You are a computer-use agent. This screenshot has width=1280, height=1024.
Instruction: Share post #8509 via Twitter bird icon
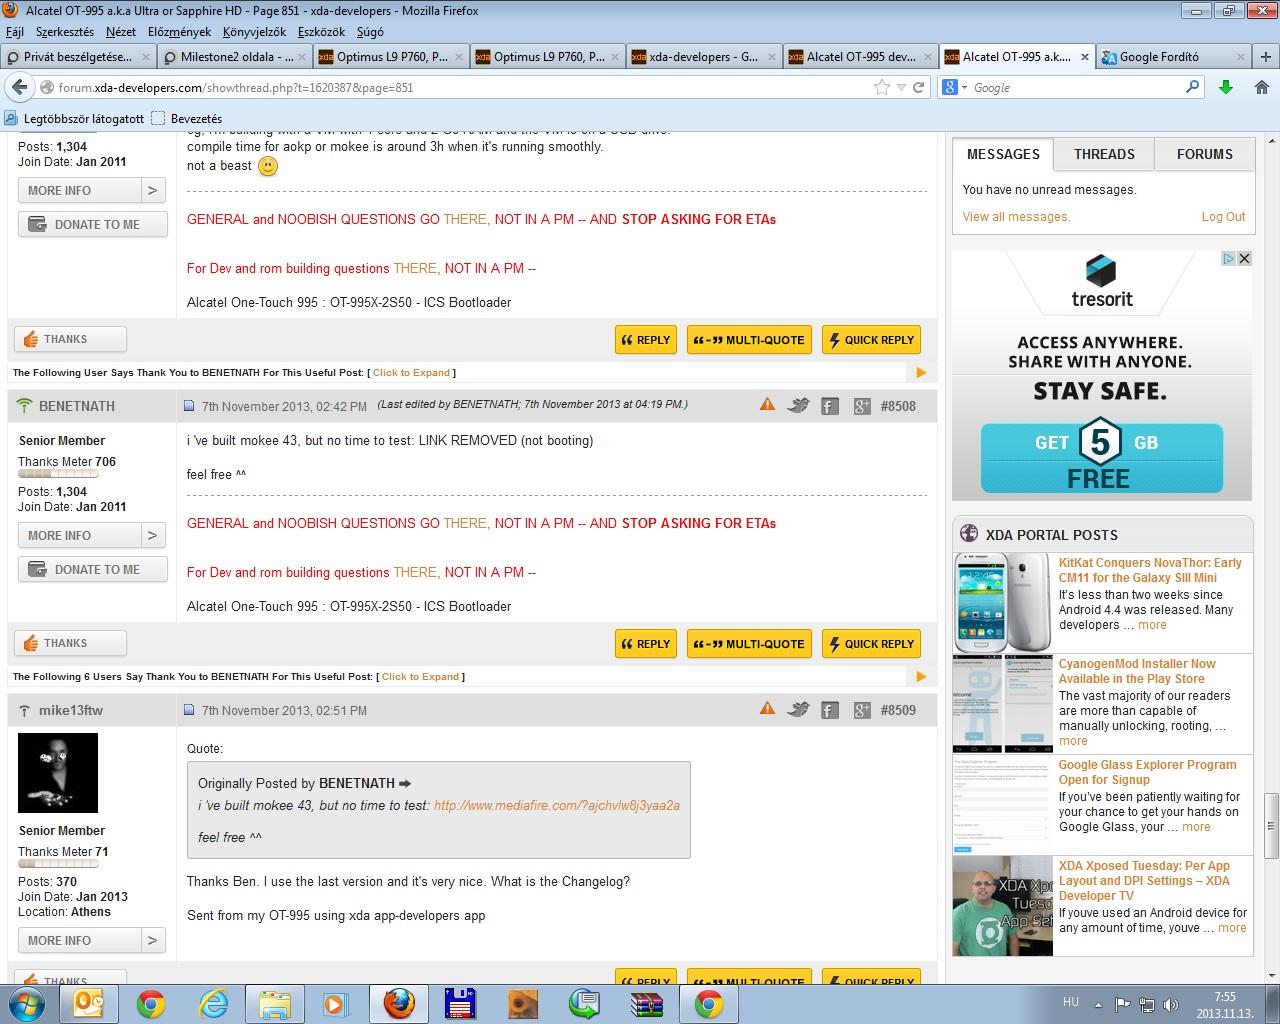tap(798, 709)
